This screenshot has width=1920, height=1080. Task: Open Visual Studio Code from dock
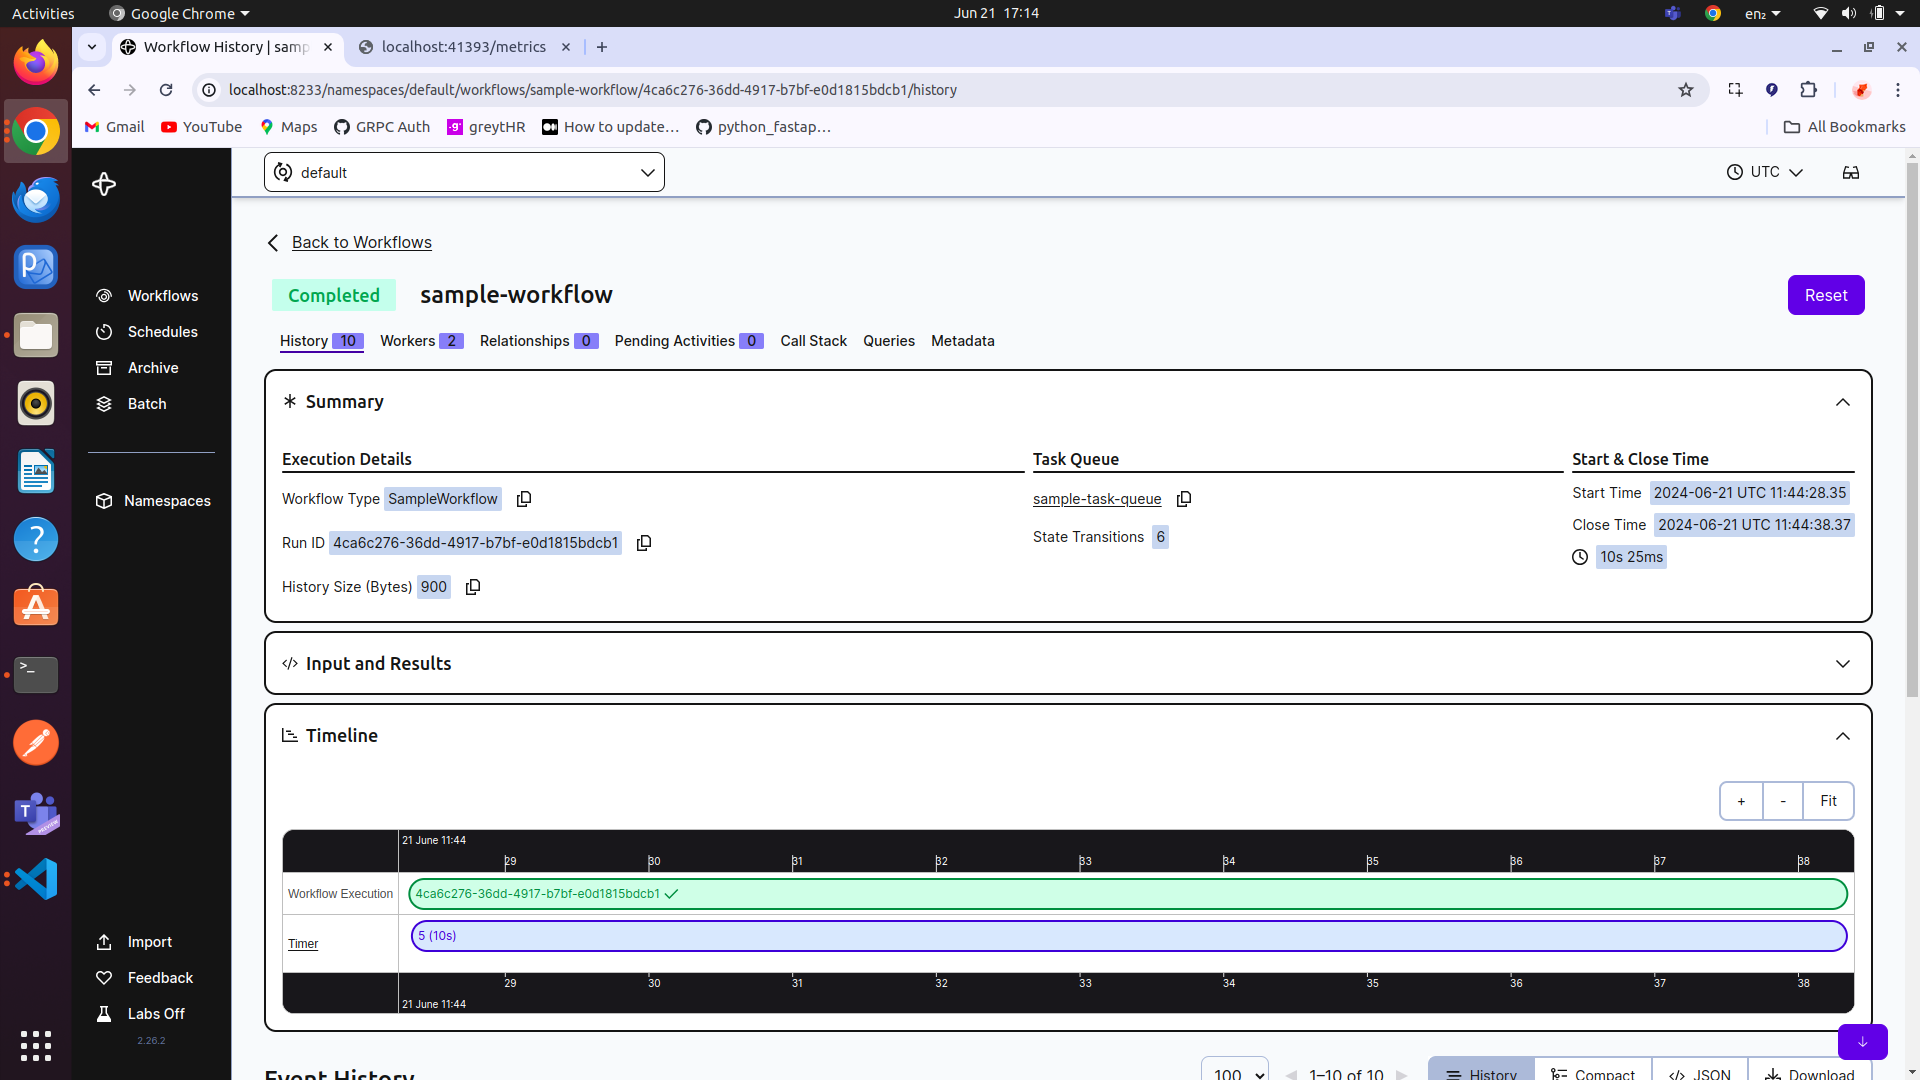(36, 879)
